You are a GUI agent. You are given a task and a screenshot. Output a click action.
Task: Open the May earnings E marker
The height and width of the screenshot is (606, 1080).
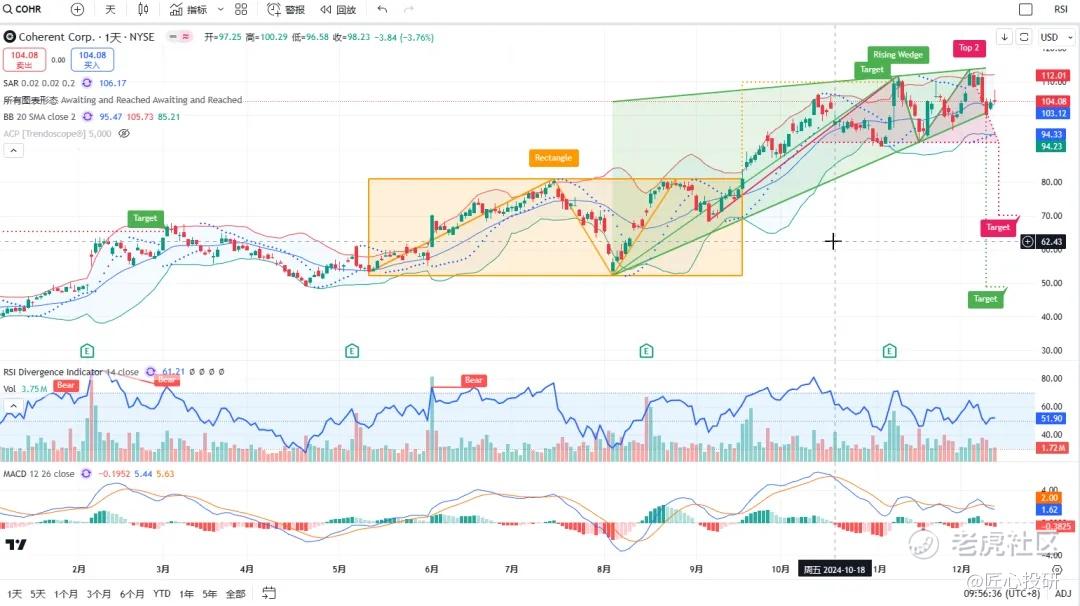coord(352,351)
